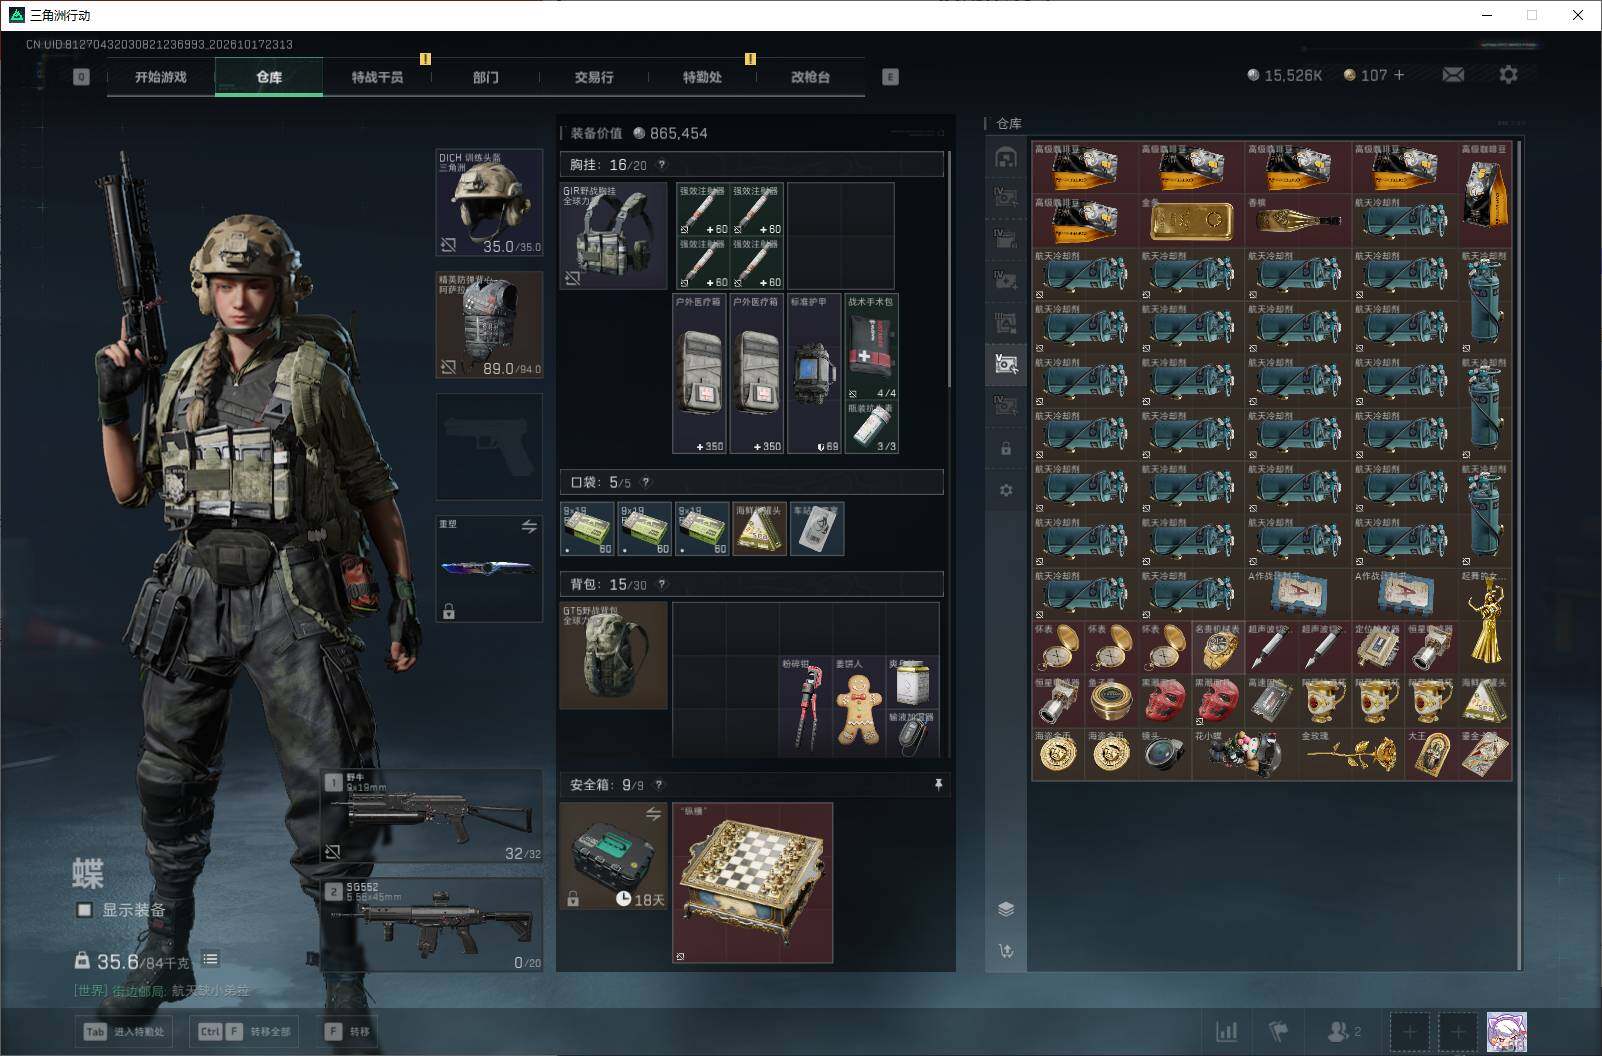Select the 战术手术包 surgical kit

click(x=872, y=347)
